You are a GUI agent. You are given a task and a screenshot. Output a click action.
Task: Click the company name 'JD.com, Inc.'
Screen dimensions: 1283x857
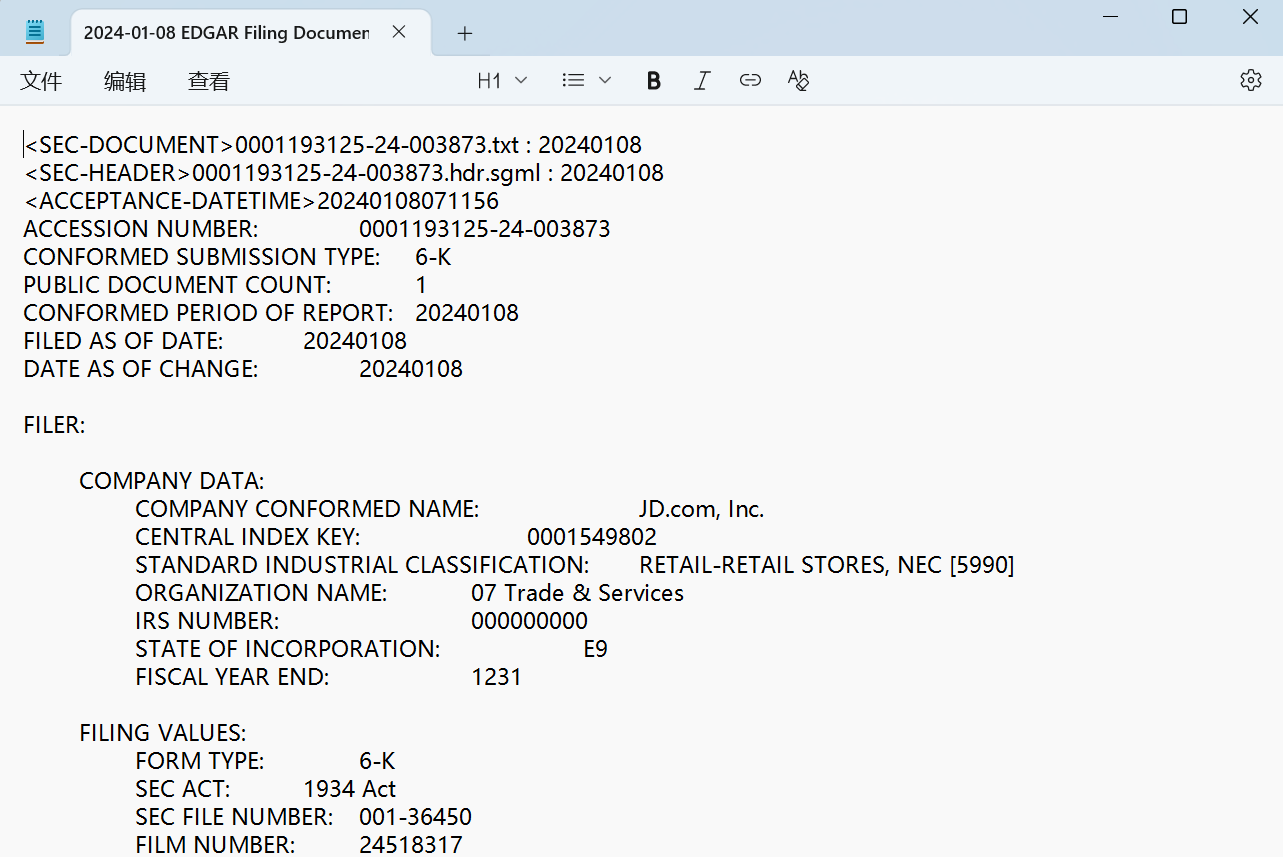pos(702,509)
